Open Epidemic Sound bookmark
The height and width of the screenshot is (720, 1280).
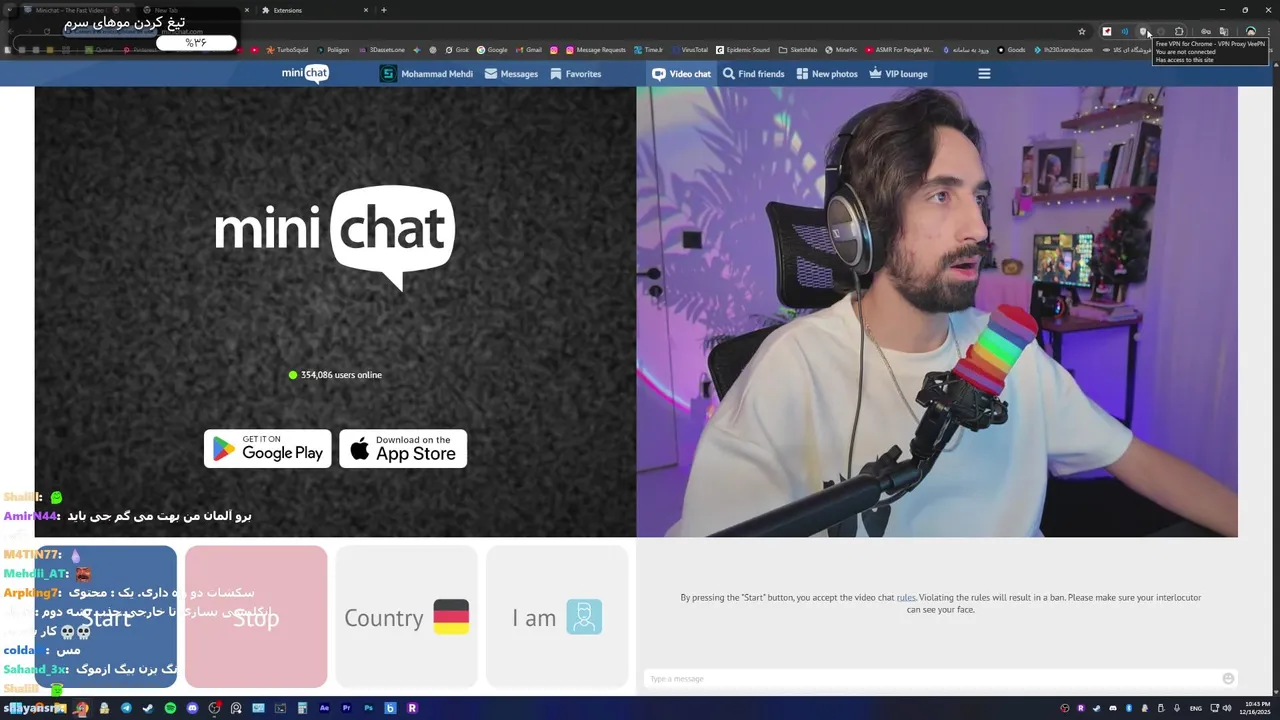tap(742, 50)
